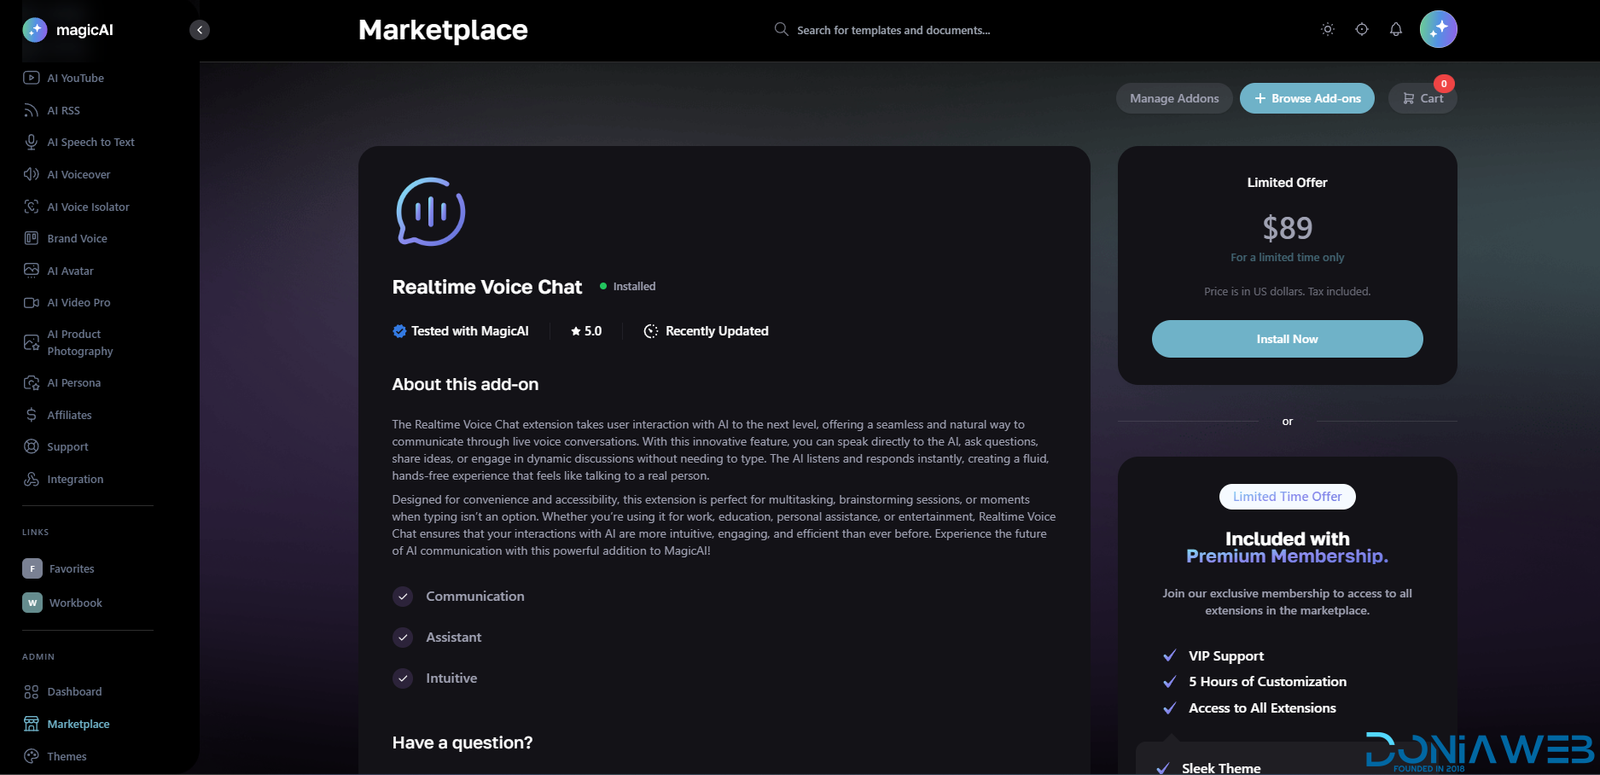This screenshot has height=775, width=1600.
Task: Open AI YouTube from sidebar
Action: click(75, 78)
